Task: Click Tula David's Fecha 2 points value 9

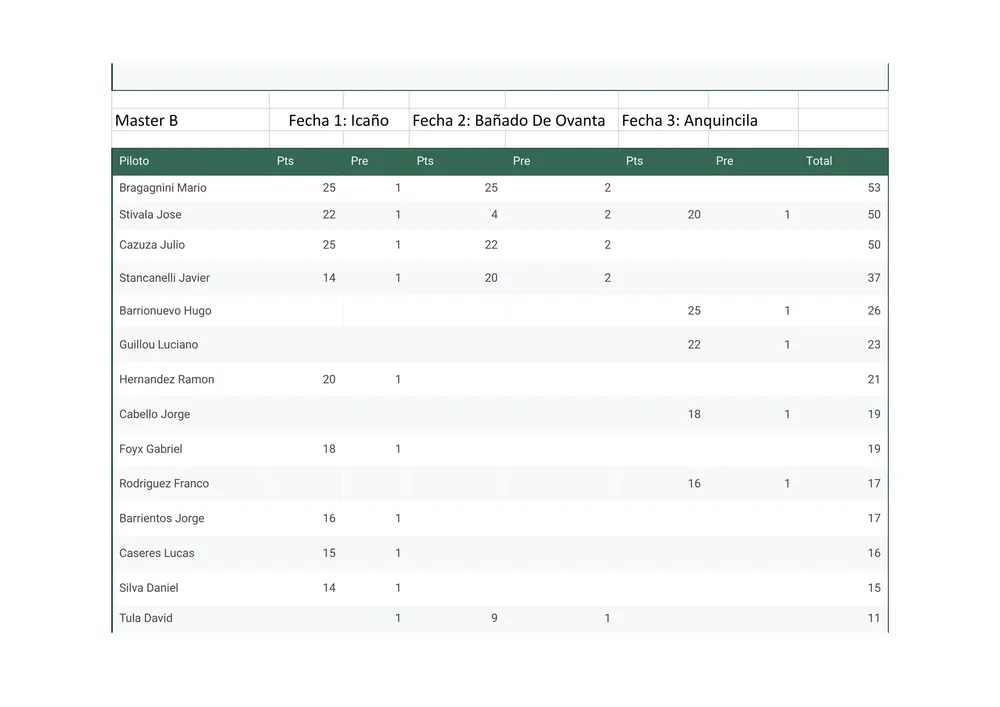Action: 494,618
